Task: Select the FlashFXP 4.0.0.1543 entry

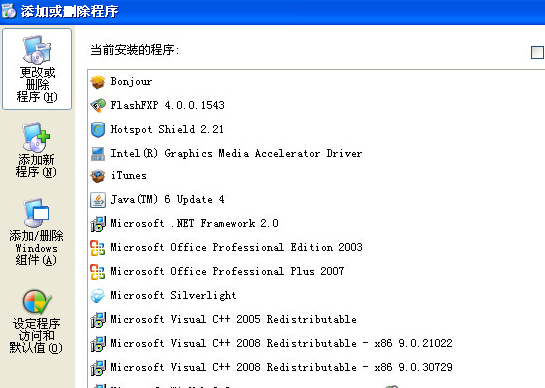Action: (168, 105)
